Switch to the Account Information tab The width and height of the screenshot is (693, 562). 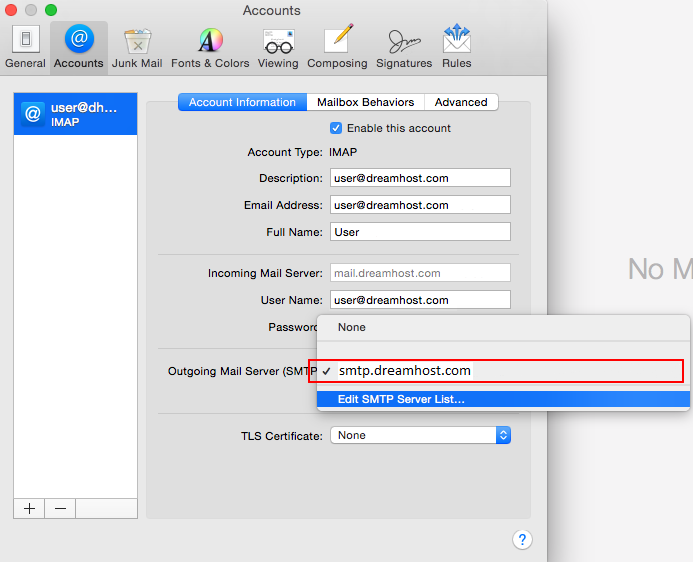click(242, 102)
